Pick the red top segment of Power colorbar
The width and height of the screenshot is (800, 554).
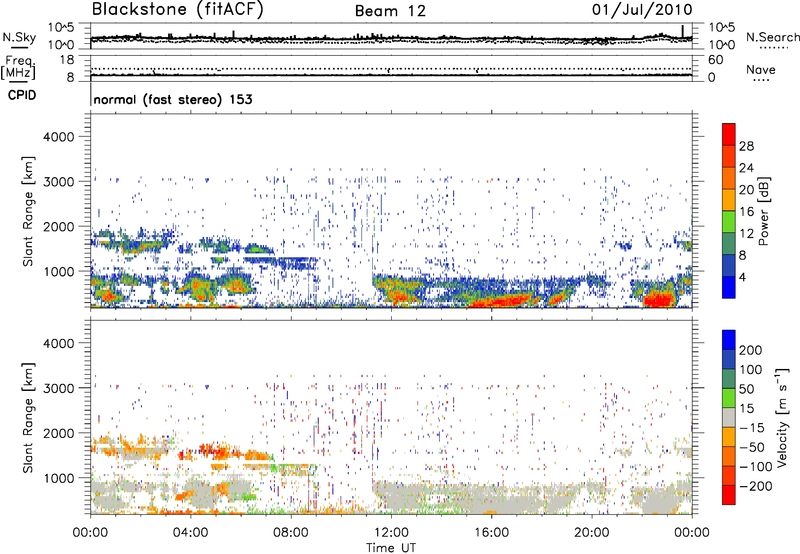(729, 134)
